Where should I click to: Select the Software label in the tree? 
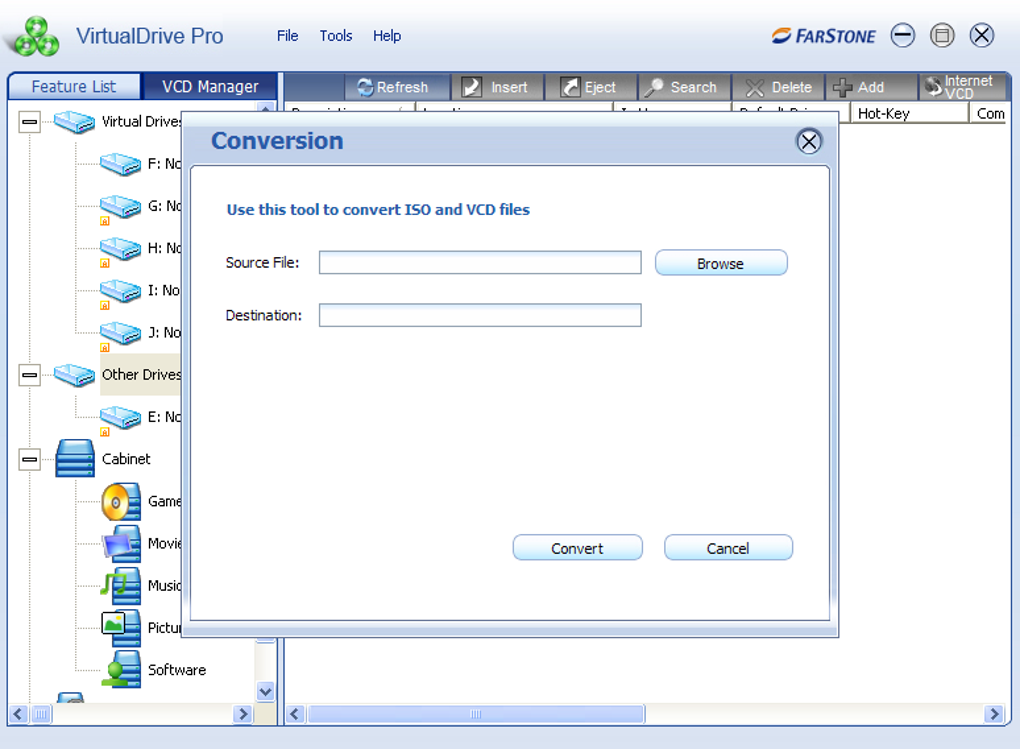coord(177,670)
